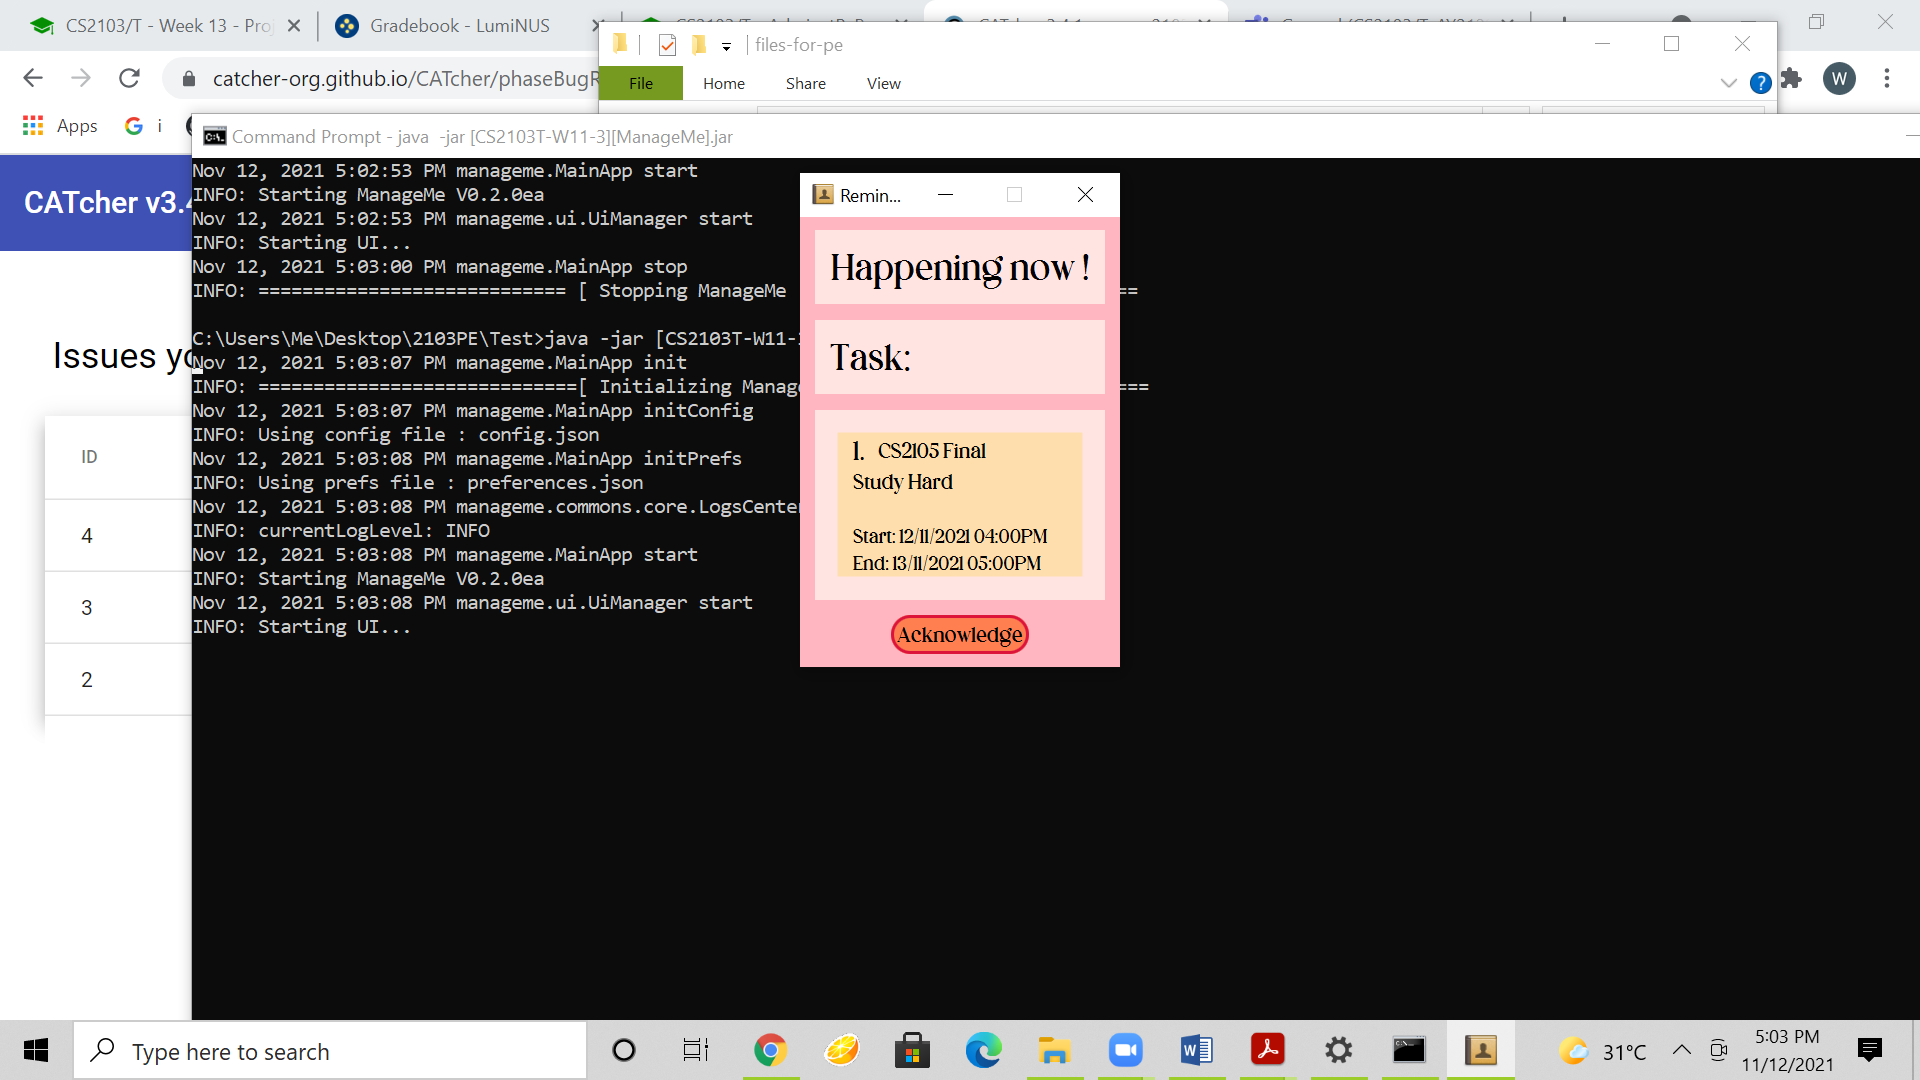Show hidden system tray icons
Viewport: 1920px width, 1080px height.
[1682, 1050]
